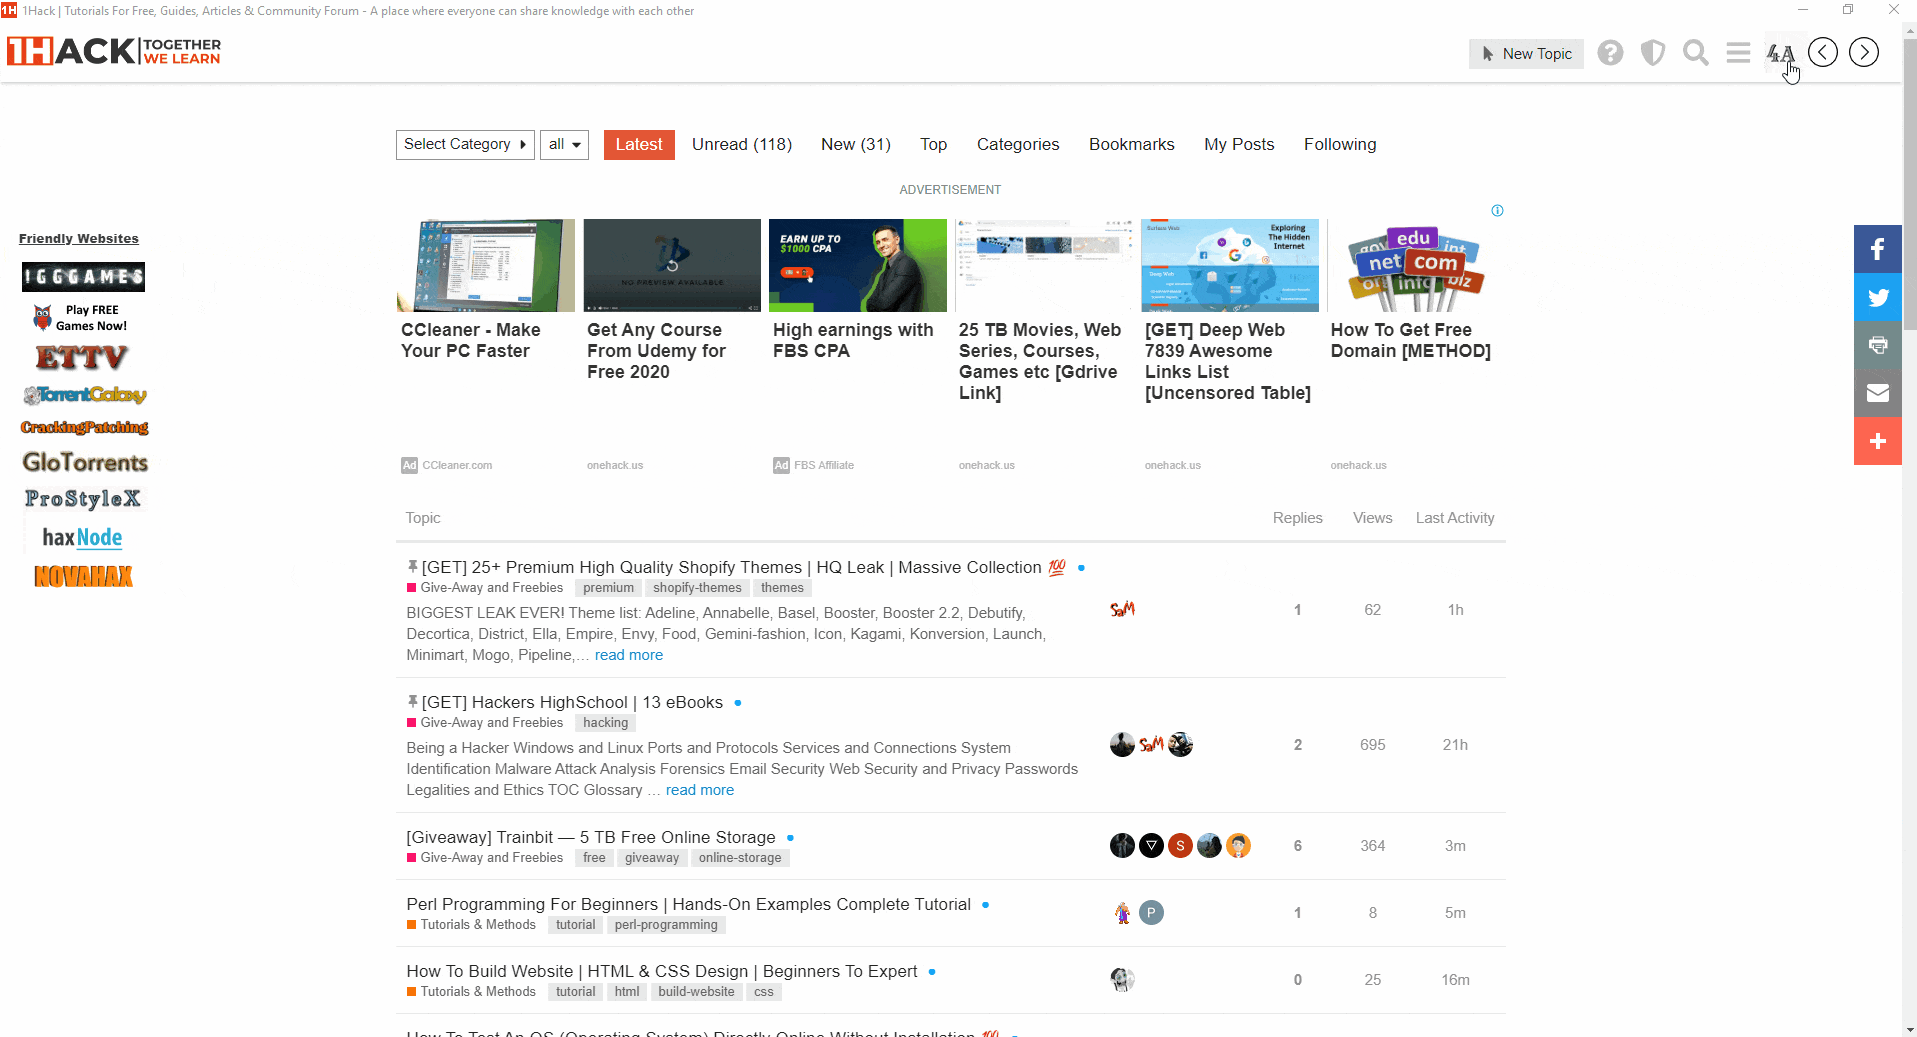Open CrackingPatching logo link
This screenshot has height=1037, width=1917.
[85, 427]
